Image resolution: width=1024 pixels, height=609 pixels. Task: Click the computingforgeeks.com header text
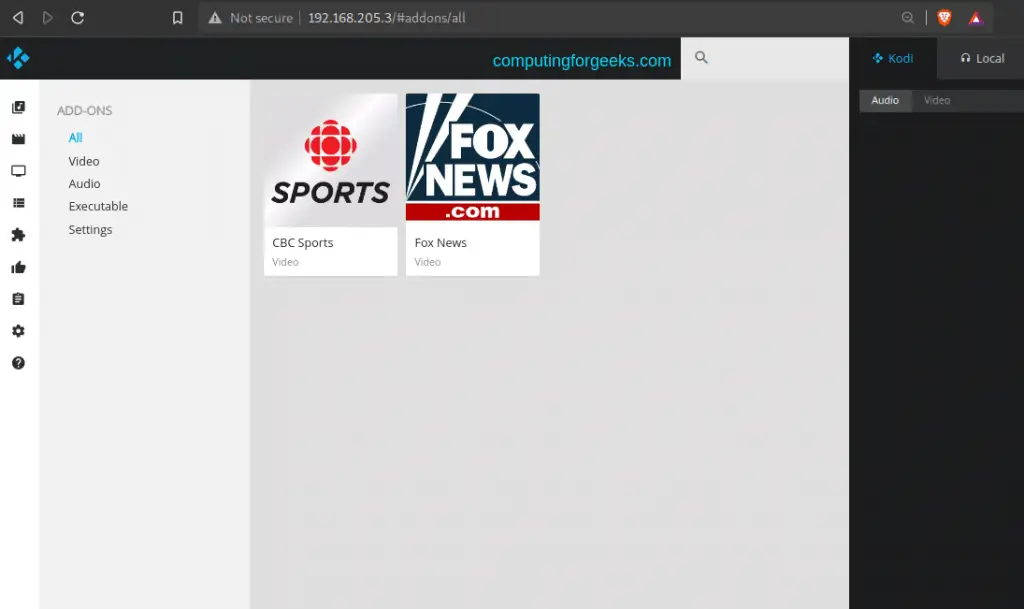tap(582, 61)
